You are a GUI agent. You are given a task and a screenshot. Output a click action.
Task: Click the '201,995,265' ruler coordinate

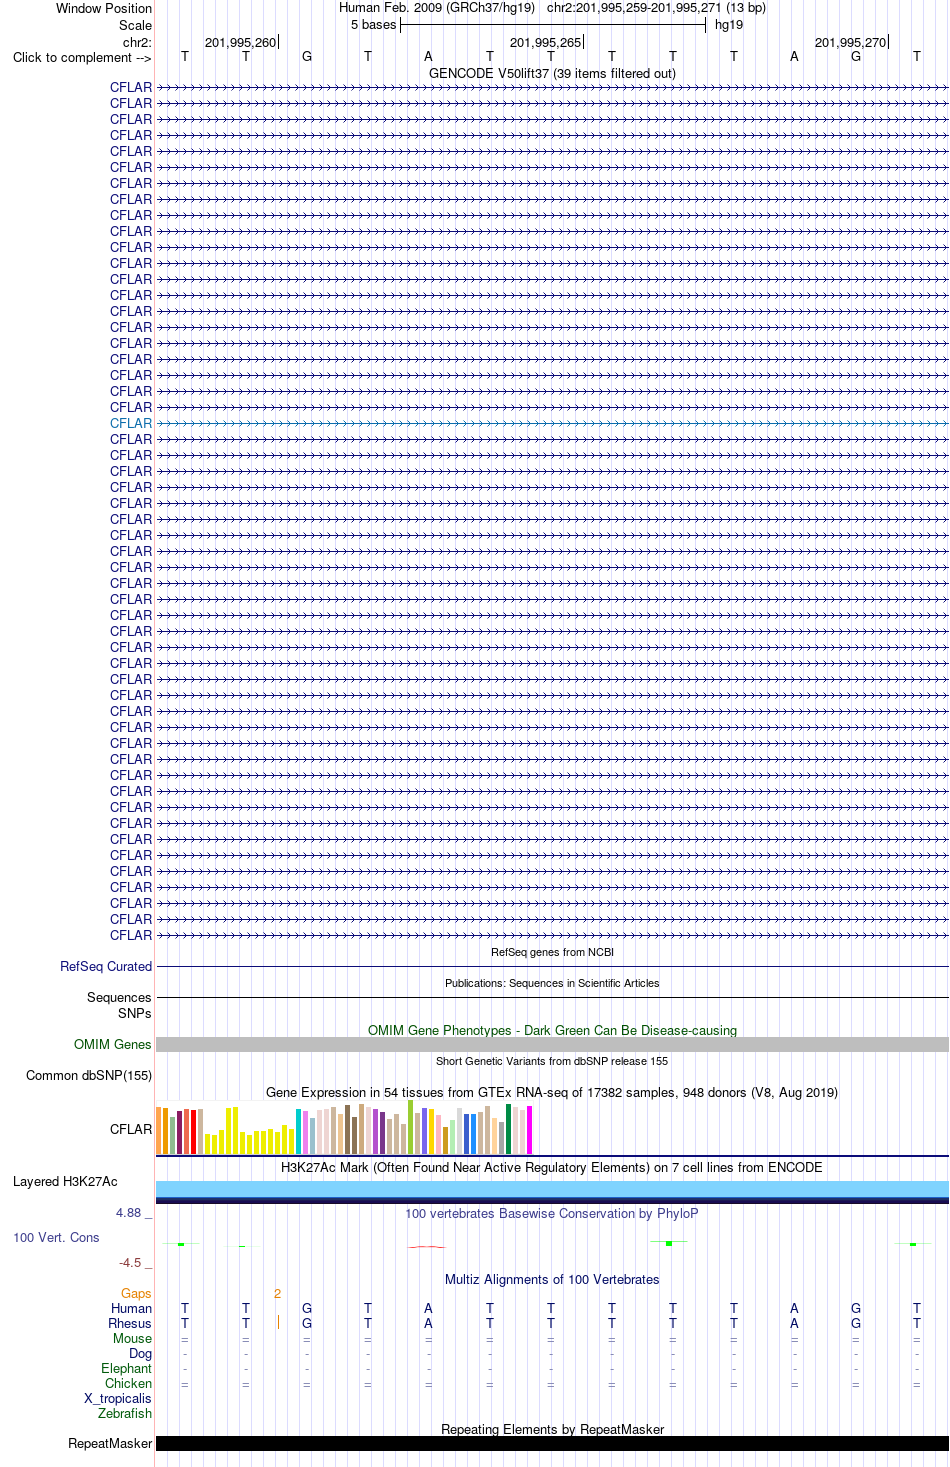click(545, 42)
